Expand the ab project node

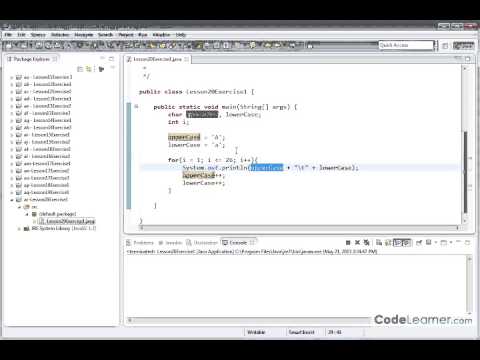tap(12, 84)
